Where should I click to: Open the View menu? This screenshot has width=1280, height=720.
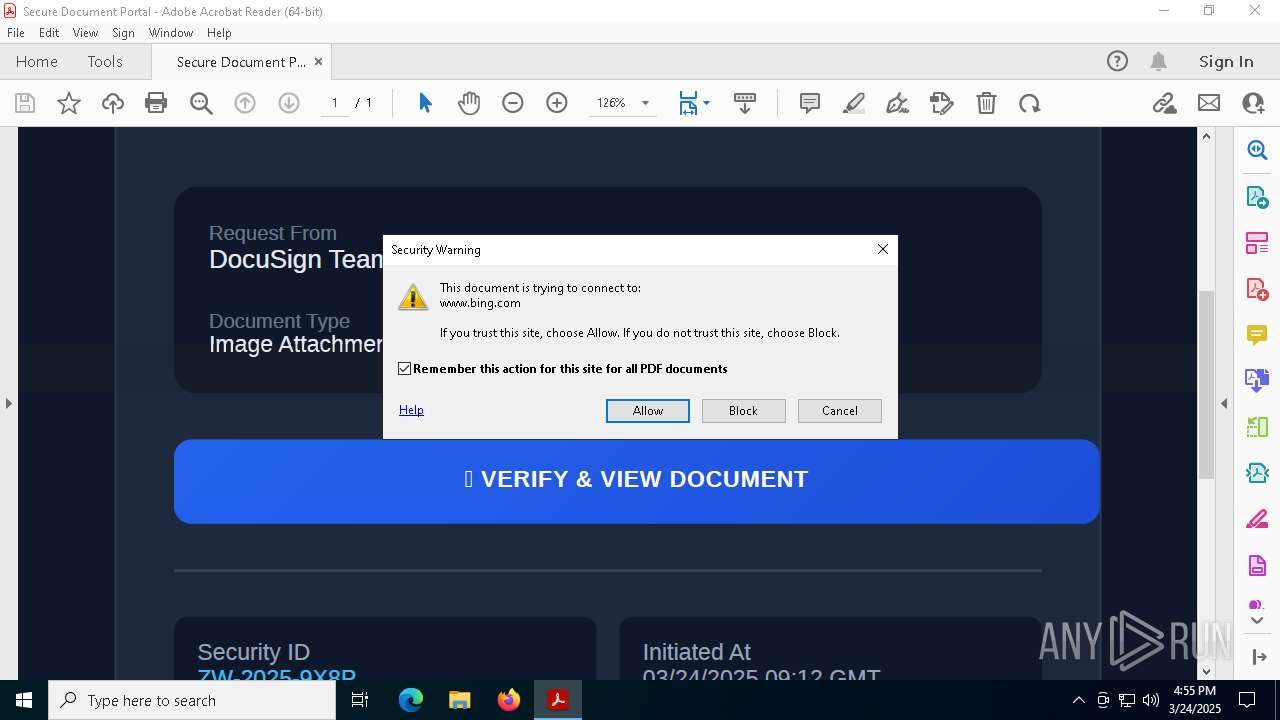point(86,33)
